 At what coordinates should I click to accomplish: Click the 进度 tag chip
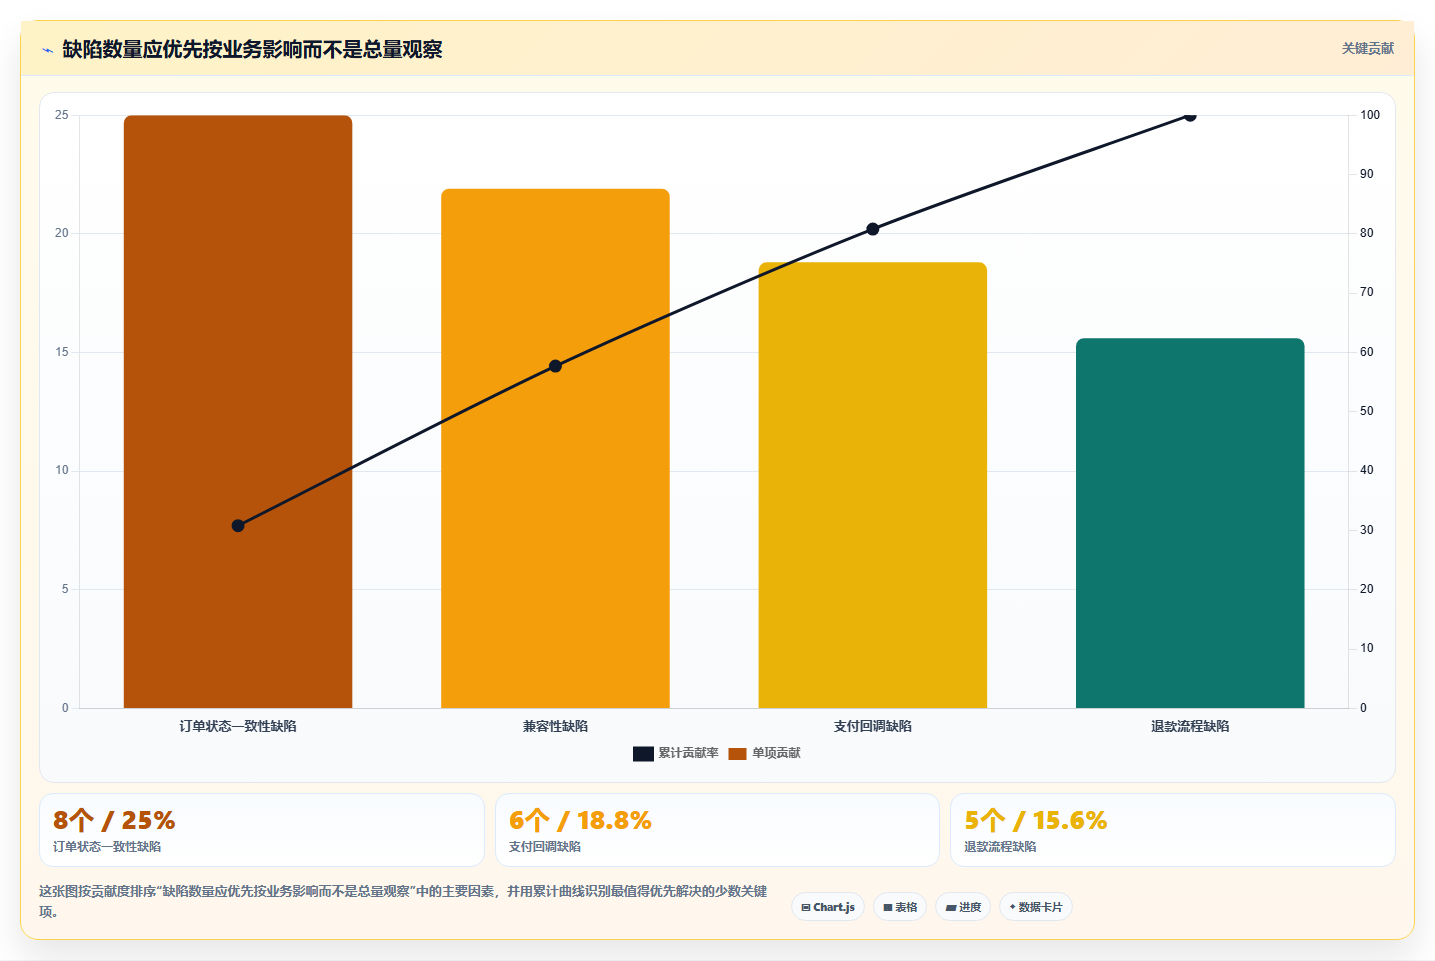click(963, 907)
